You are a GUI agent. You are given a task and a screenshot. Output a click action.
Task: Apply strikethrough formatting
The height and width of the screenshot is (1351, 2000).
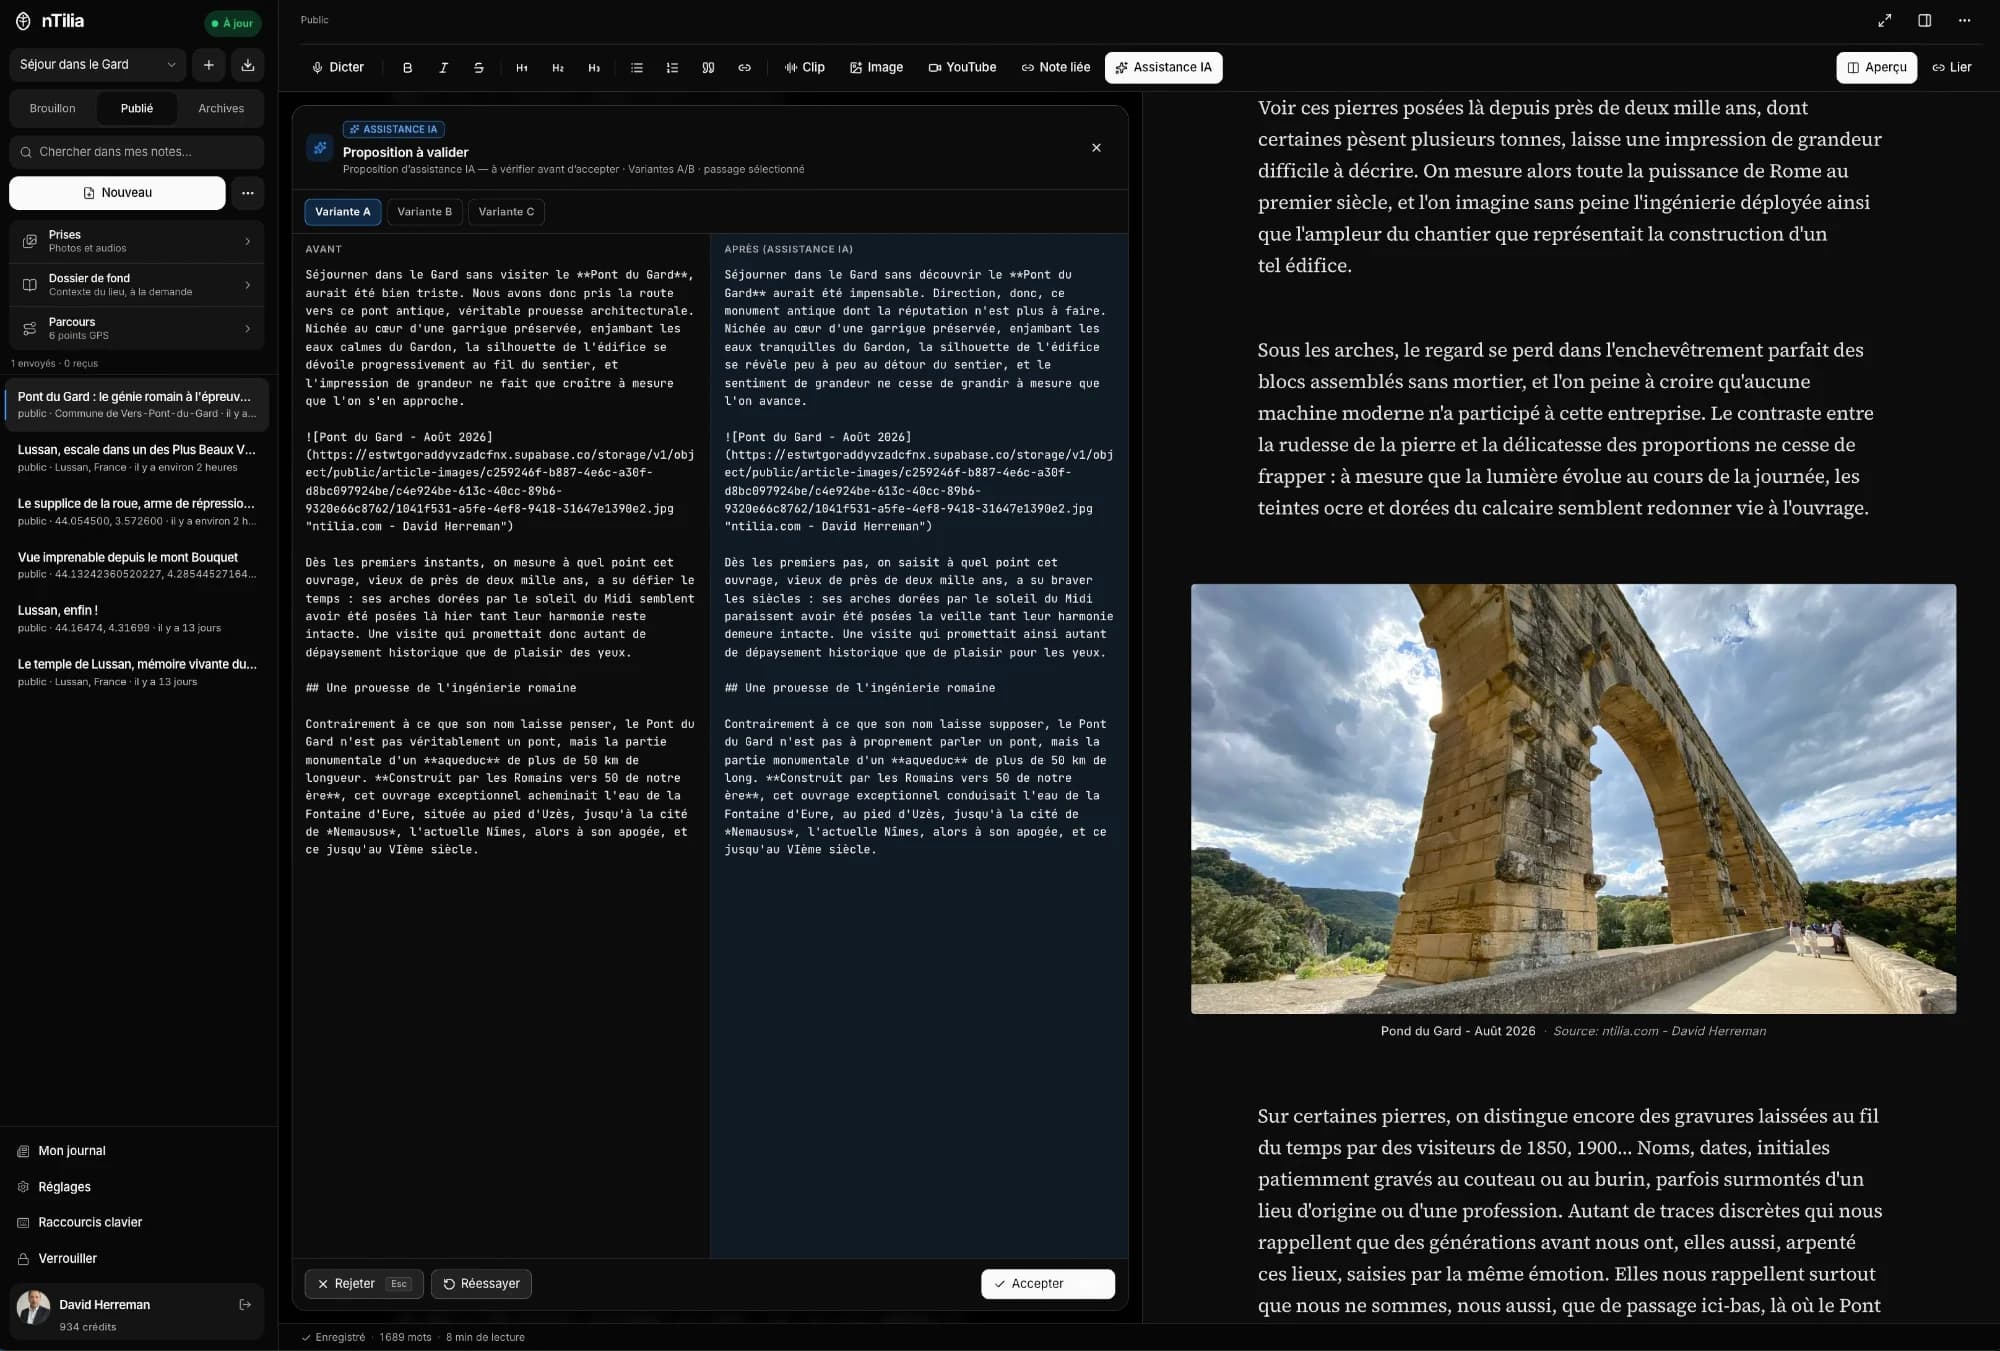(479, 67)
